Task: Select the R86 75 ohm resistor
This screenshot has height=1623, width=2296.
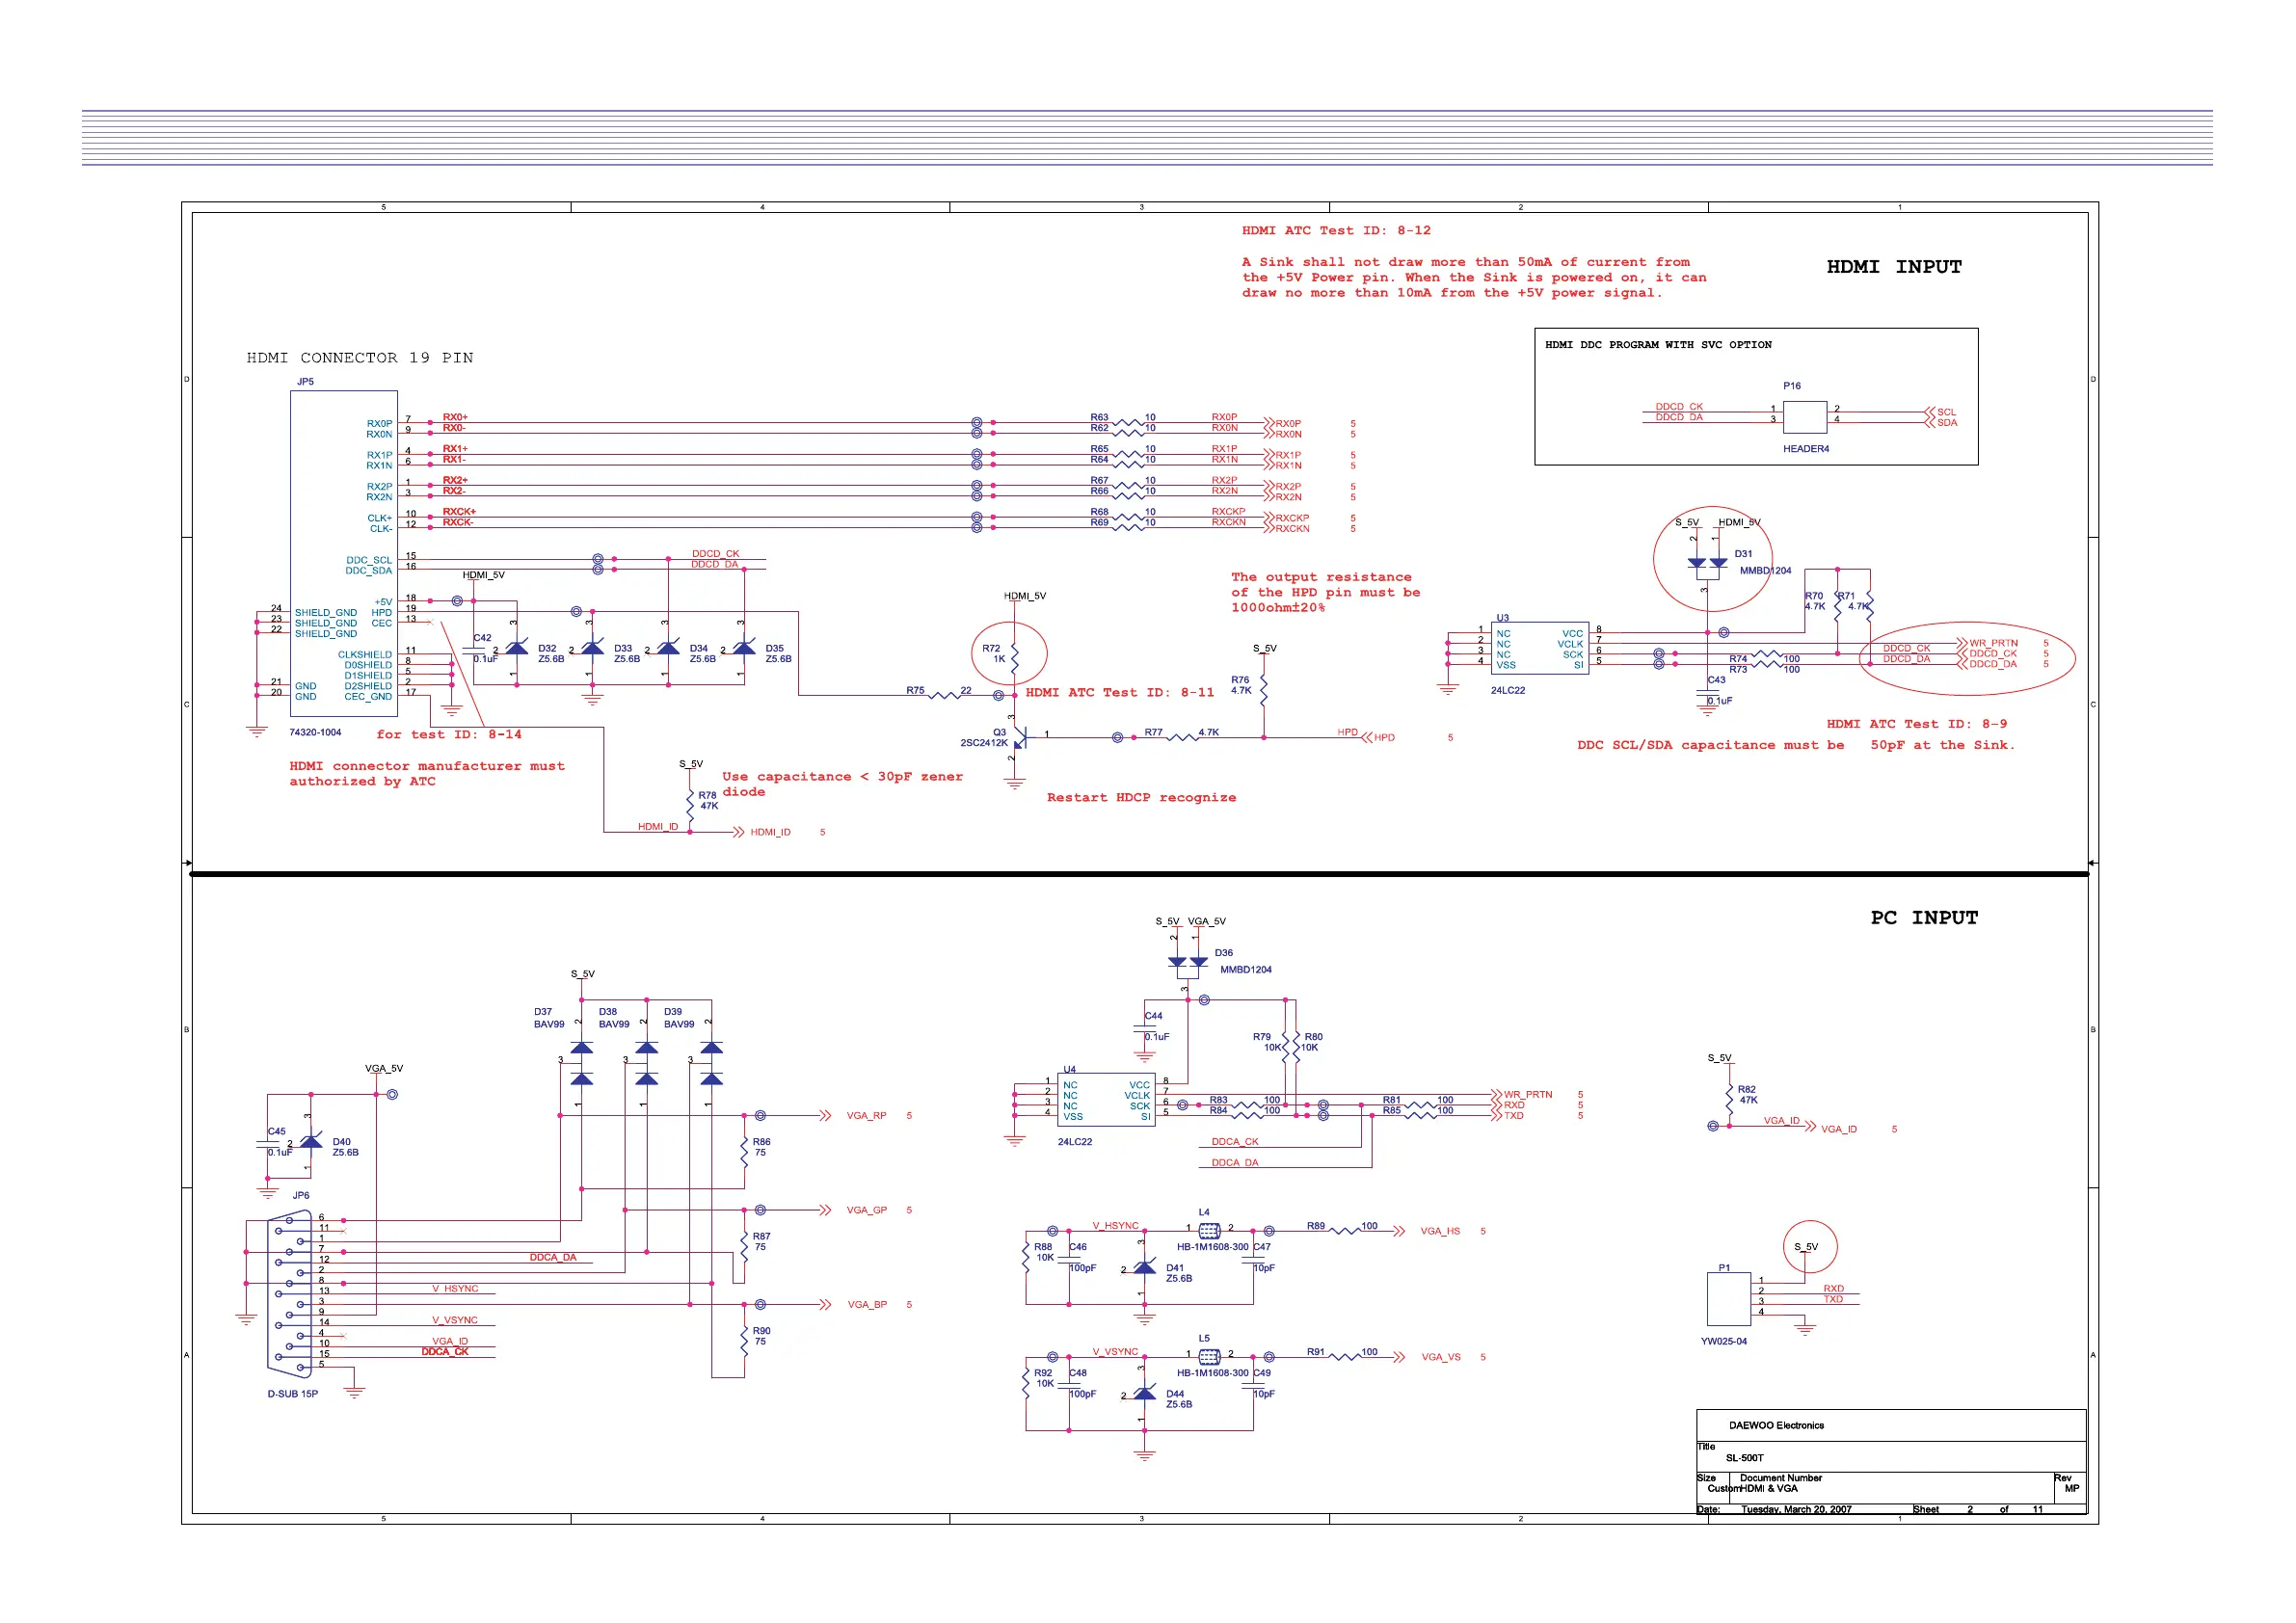Action: click(744, 1150)
